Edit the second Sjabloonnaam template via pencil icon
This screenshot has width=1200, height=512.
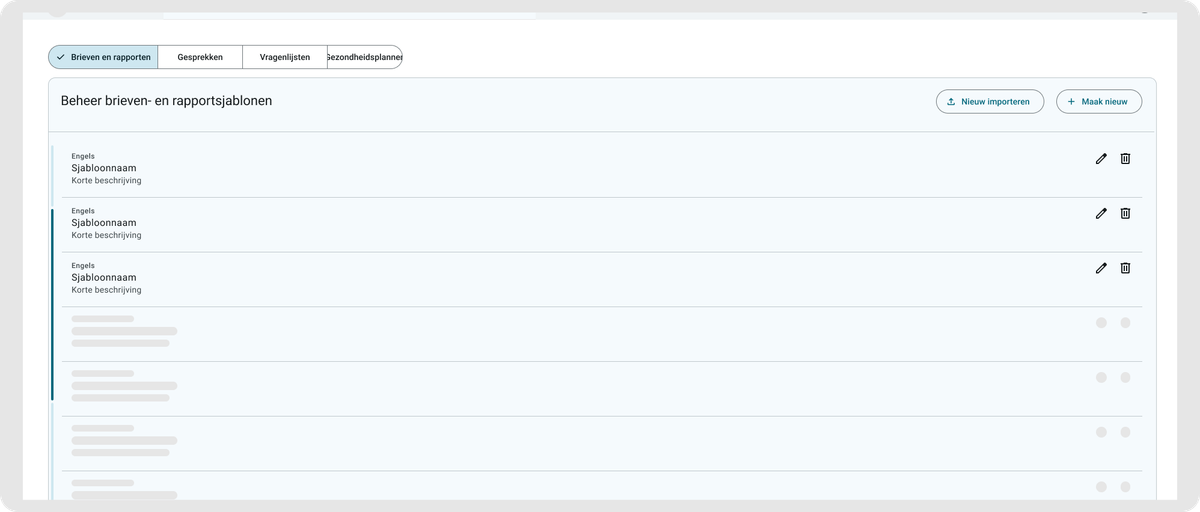click(x=1101, y=213)
